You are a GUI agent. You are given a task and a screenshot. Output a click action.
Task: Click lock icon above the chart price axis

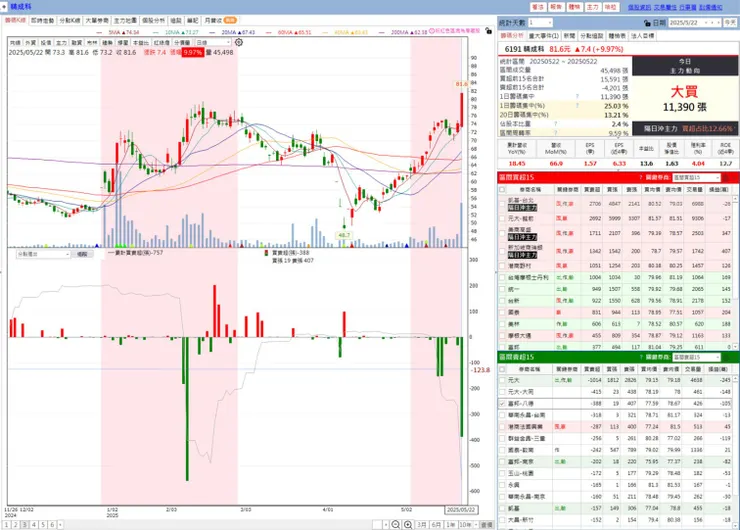(488, 31)
